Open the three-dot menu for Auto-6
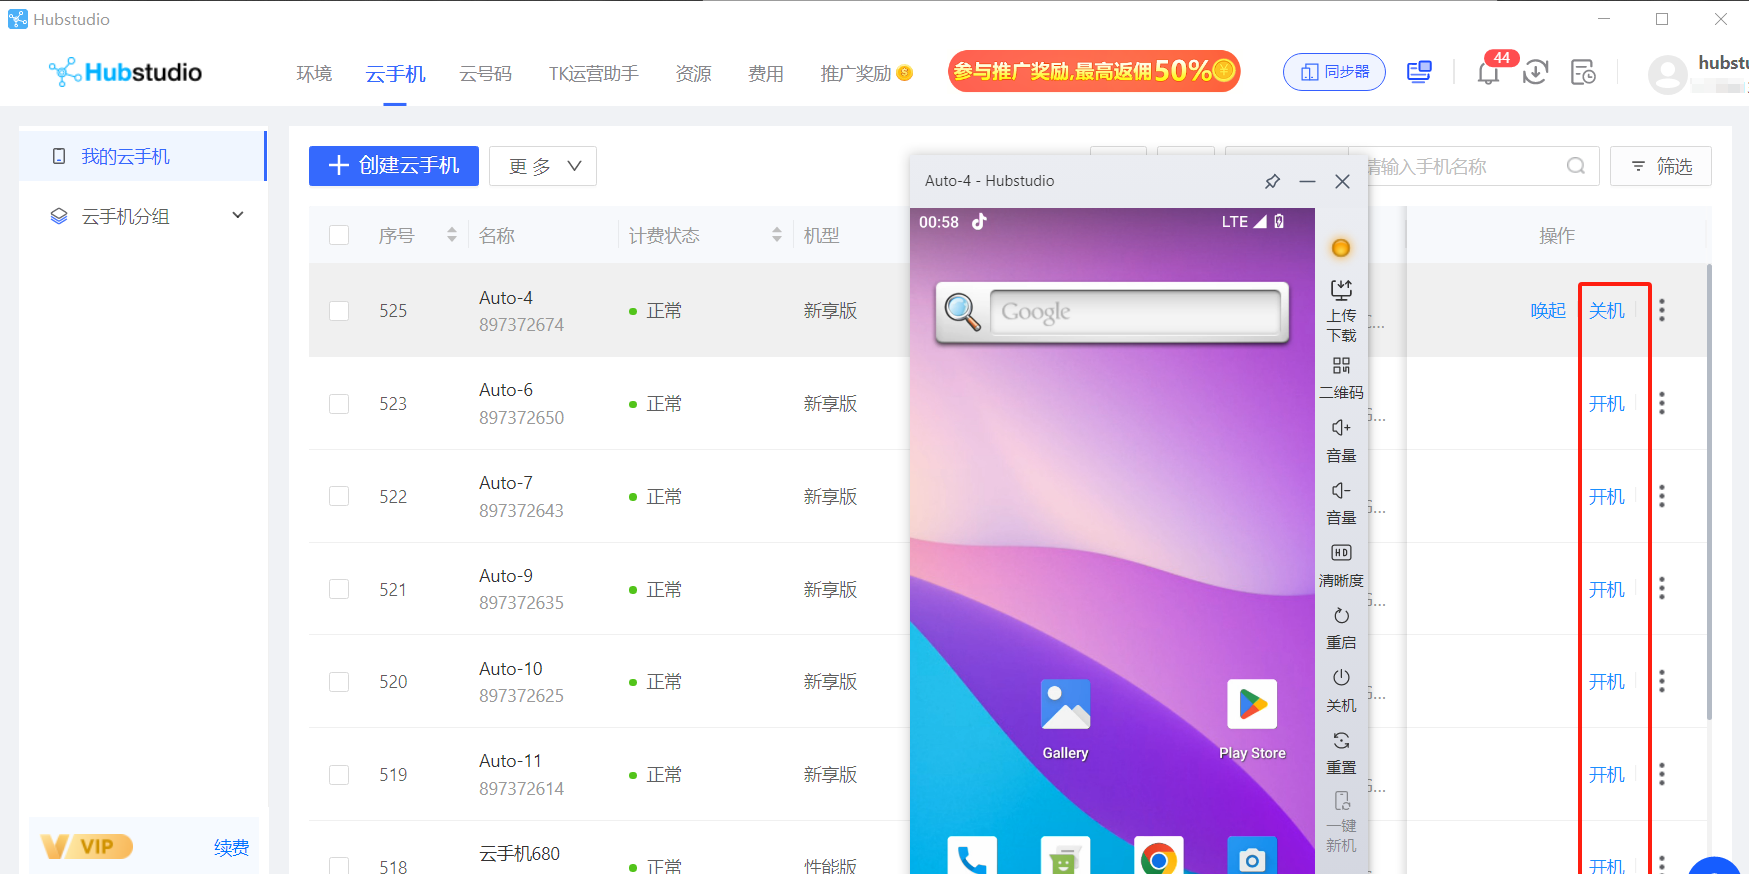Image resolution: width=1749 pixels, height=874 pixels. pyautogui.click(x=1662, y=403)
